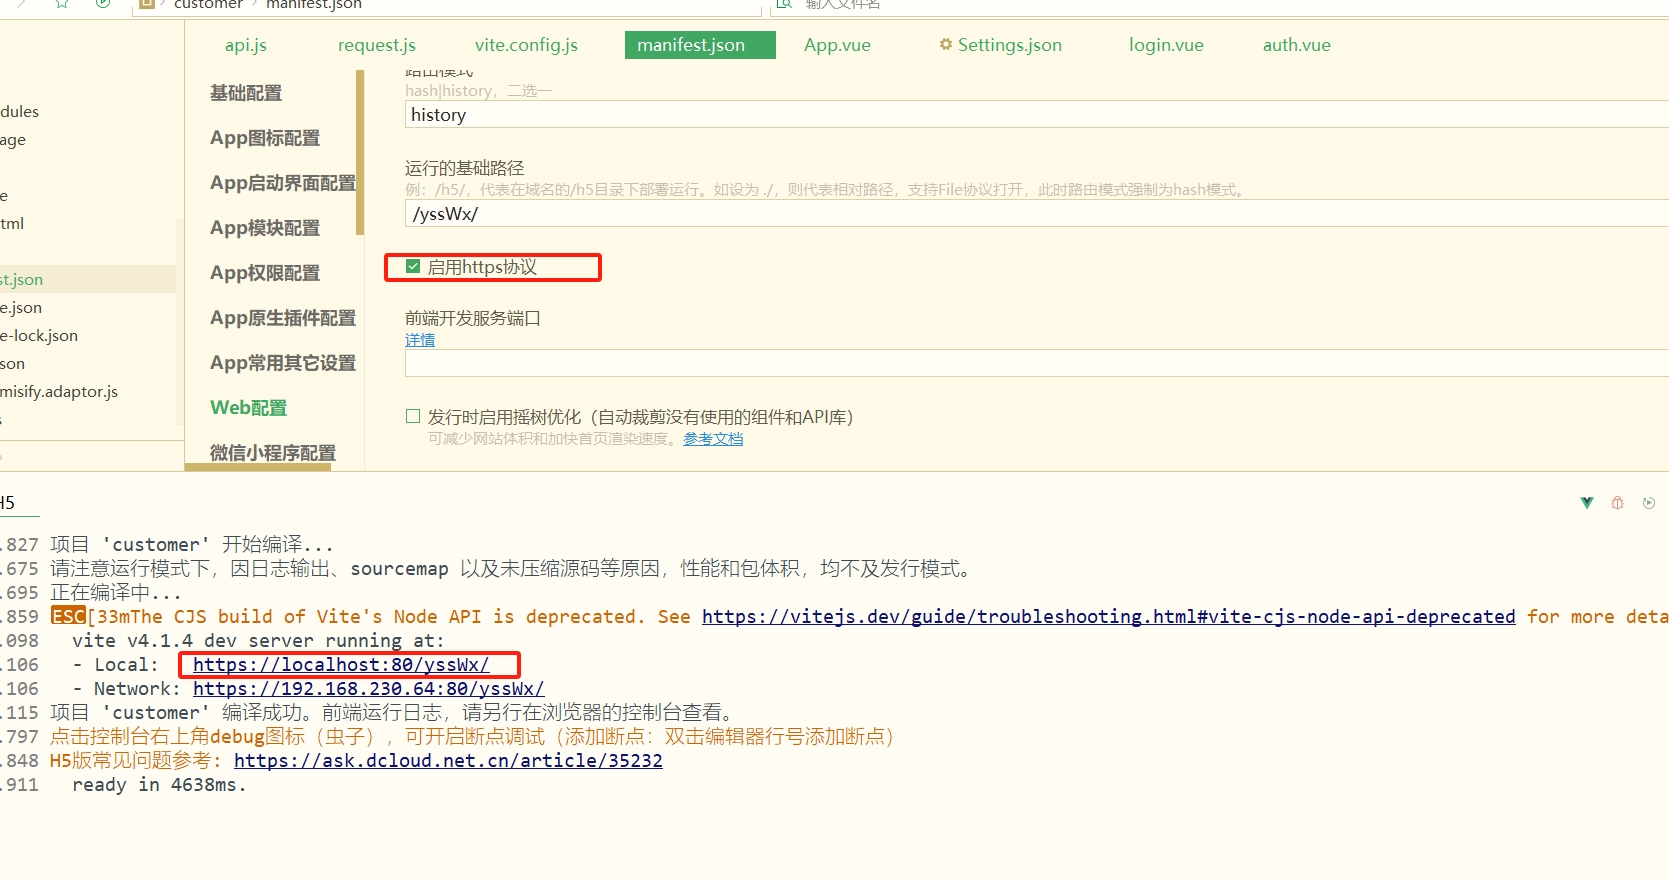Open 微信小程序配置 section
This screenshot has width=1669, height=880.
pos(273,453)
